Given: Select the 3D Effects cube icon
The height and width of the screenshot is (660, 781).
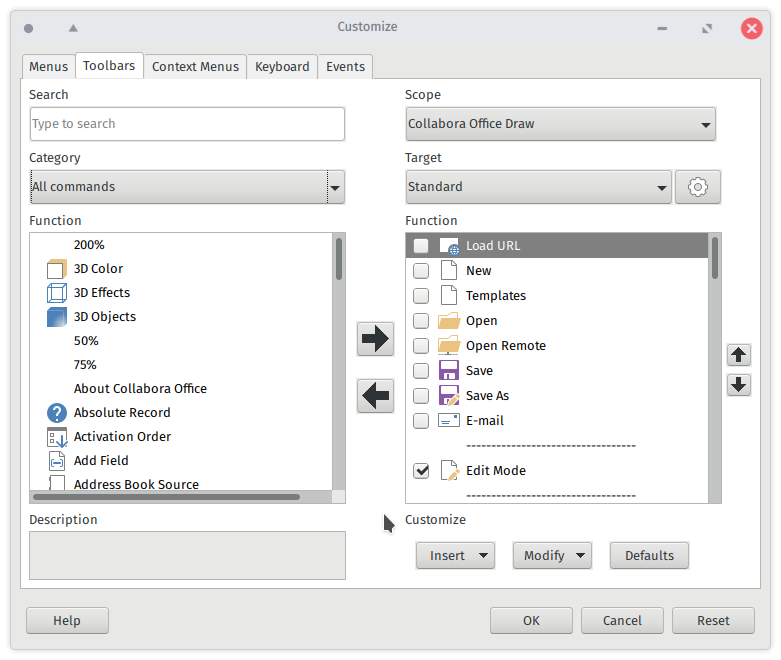Looking at the screenshot, I should (x=56, y=293).
